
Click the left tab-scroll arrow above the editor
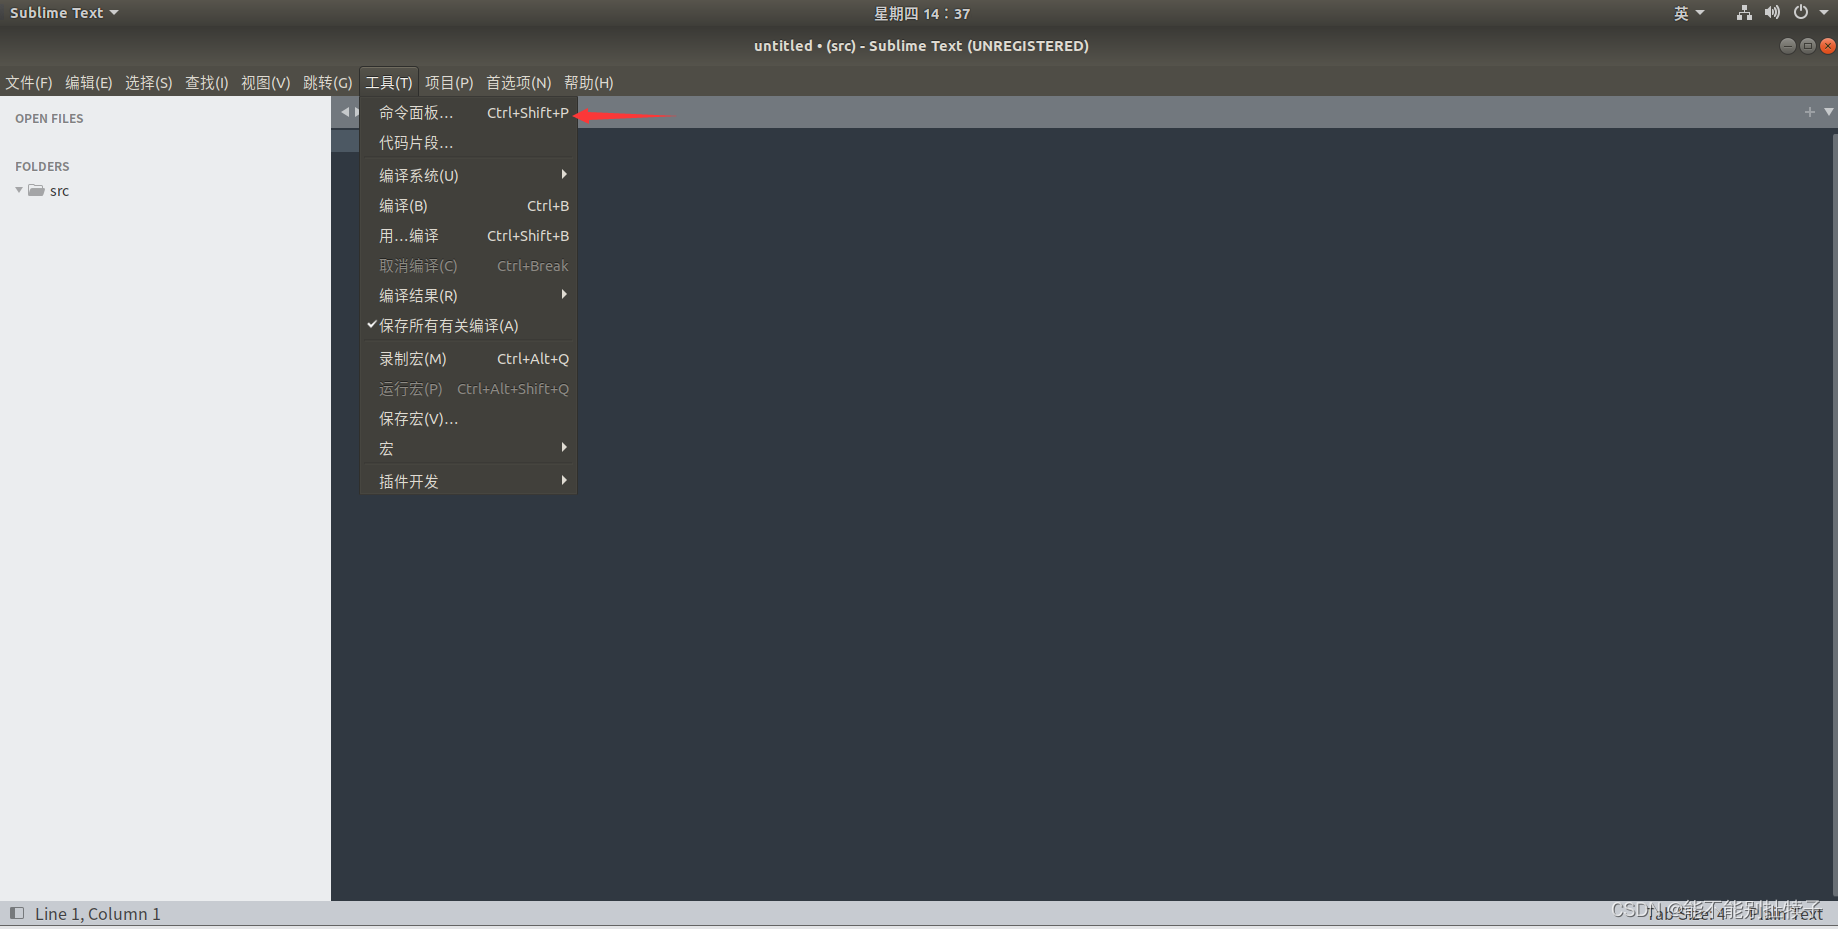pos(344,111)
